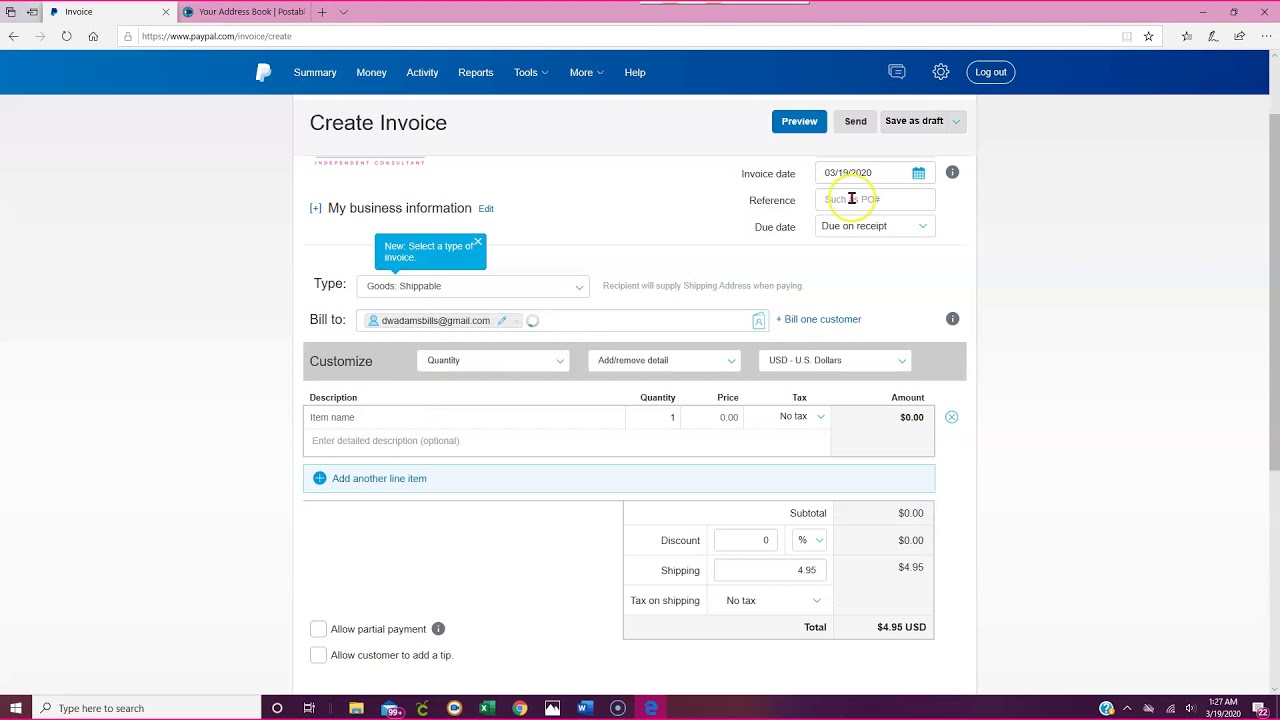Click the Item name field
Image resolution: width=1280 pixels, height=720 pixels.
click(x=465, y=417)
